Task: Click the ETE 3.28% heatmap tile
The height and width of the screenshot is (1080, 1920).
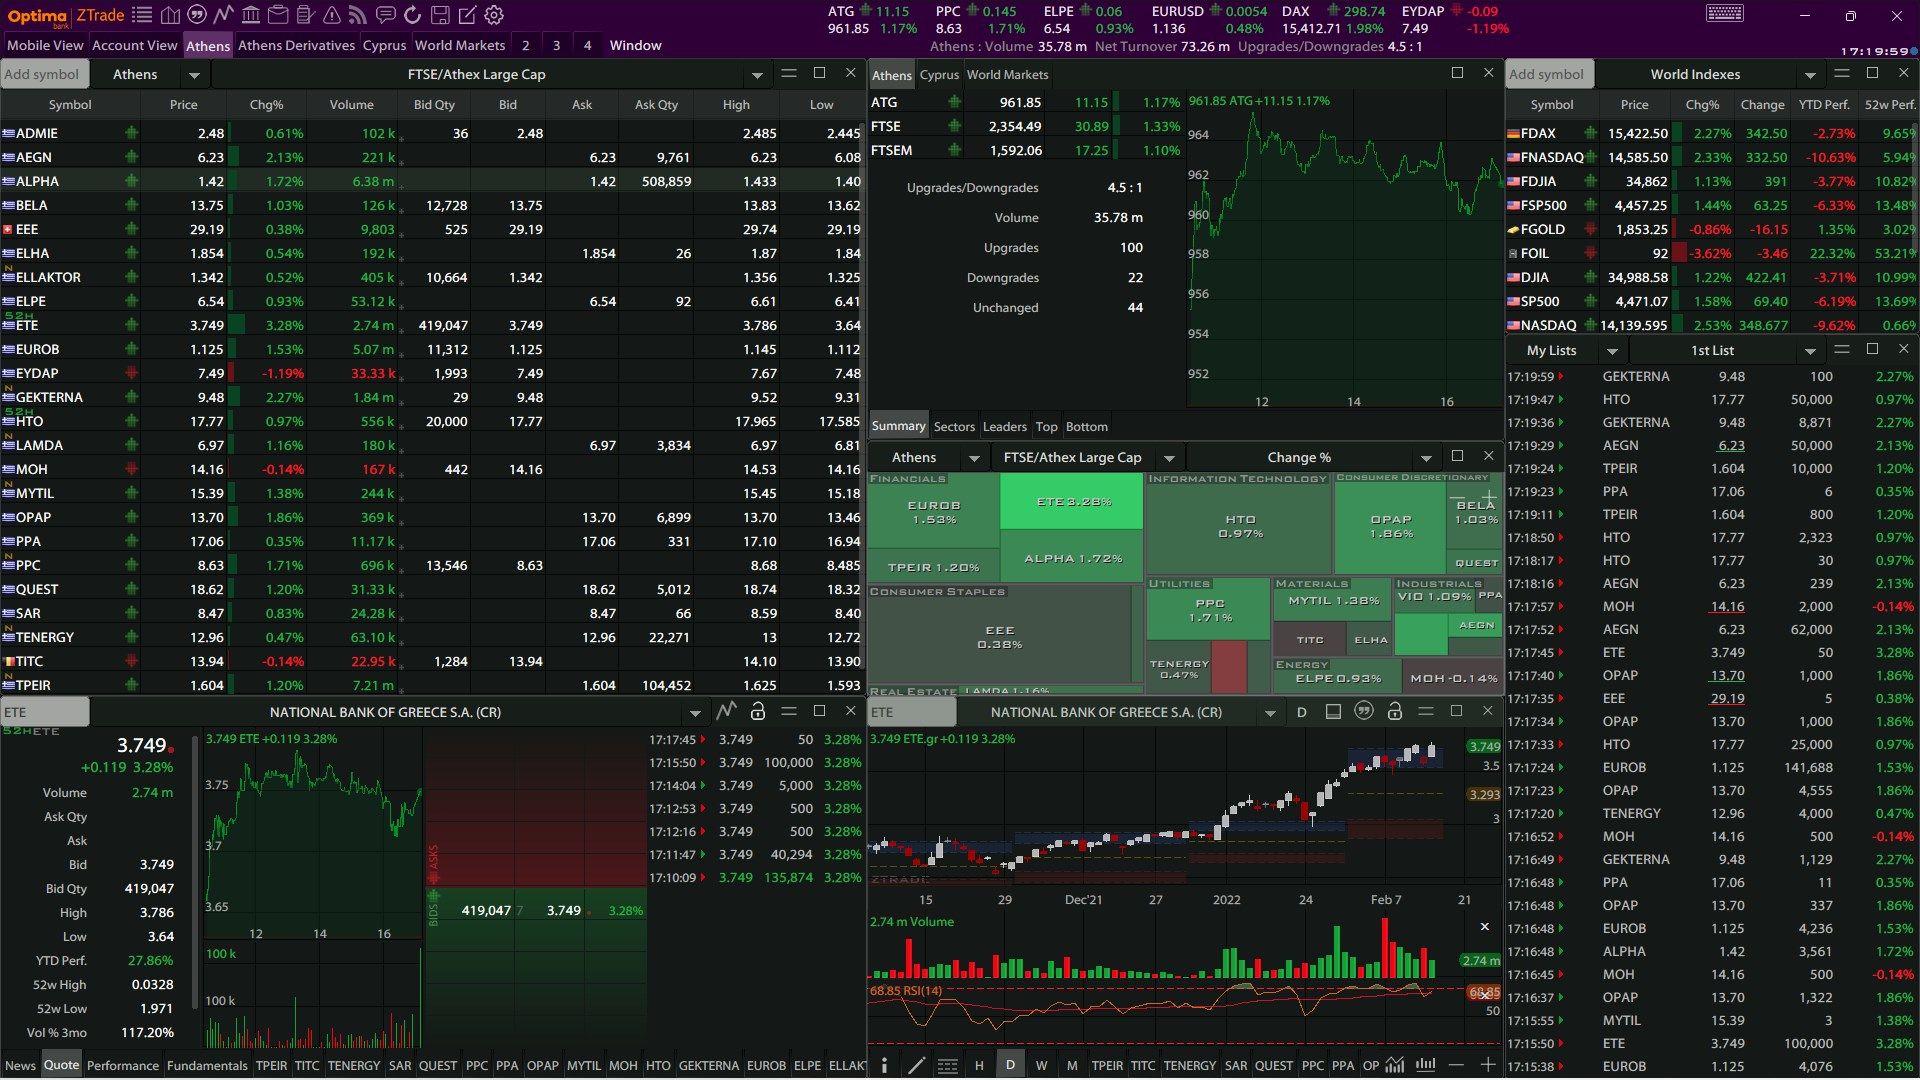Action: (x=1072, y=501)
